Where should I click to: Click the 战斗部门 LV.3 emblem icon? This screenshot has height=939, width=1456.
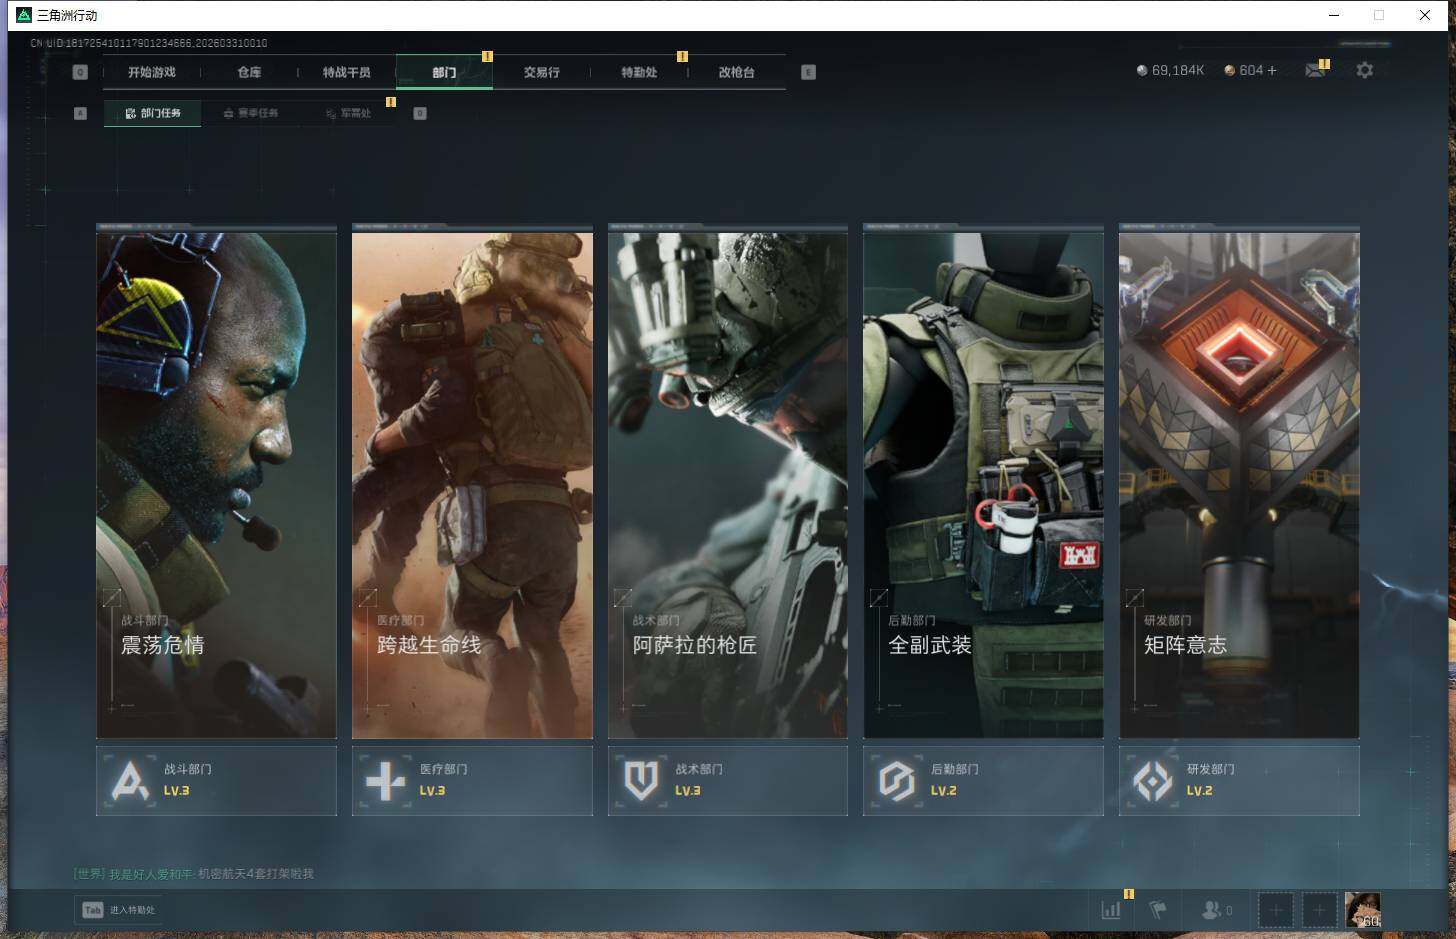(x=130, y=781)
